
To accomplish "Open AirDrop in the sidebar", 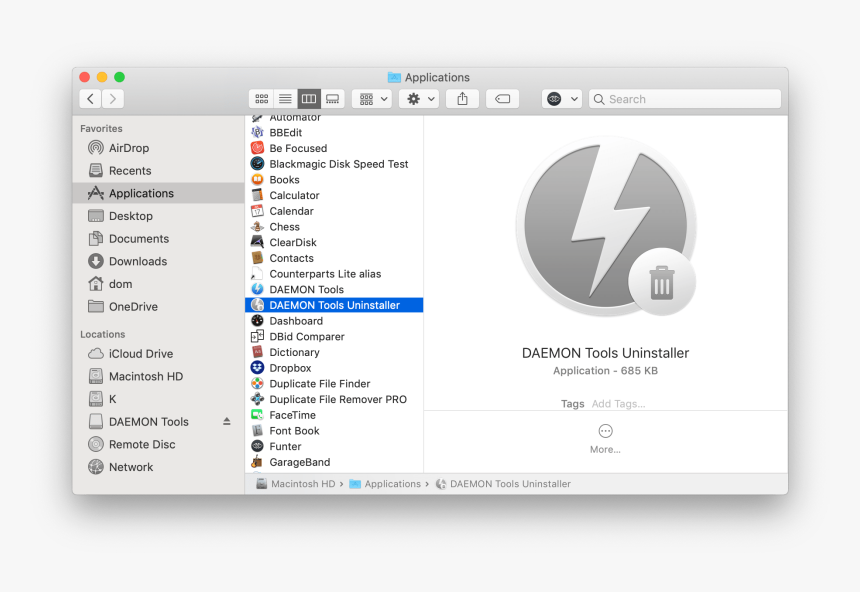I will pos(158,148).
